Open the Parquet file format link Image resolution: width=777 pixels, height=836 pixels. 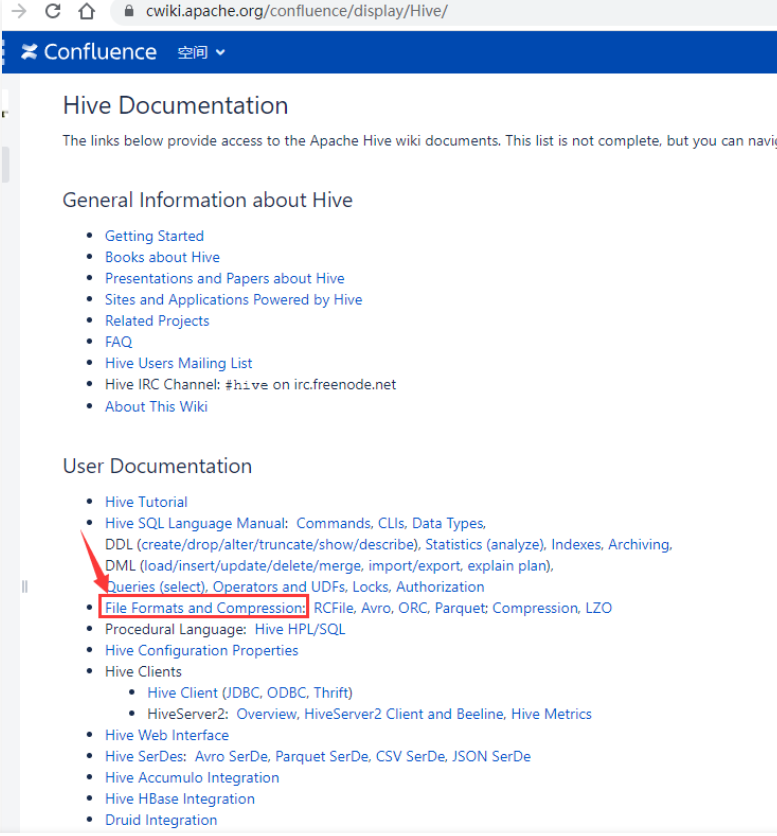click(x=461, y=608)
